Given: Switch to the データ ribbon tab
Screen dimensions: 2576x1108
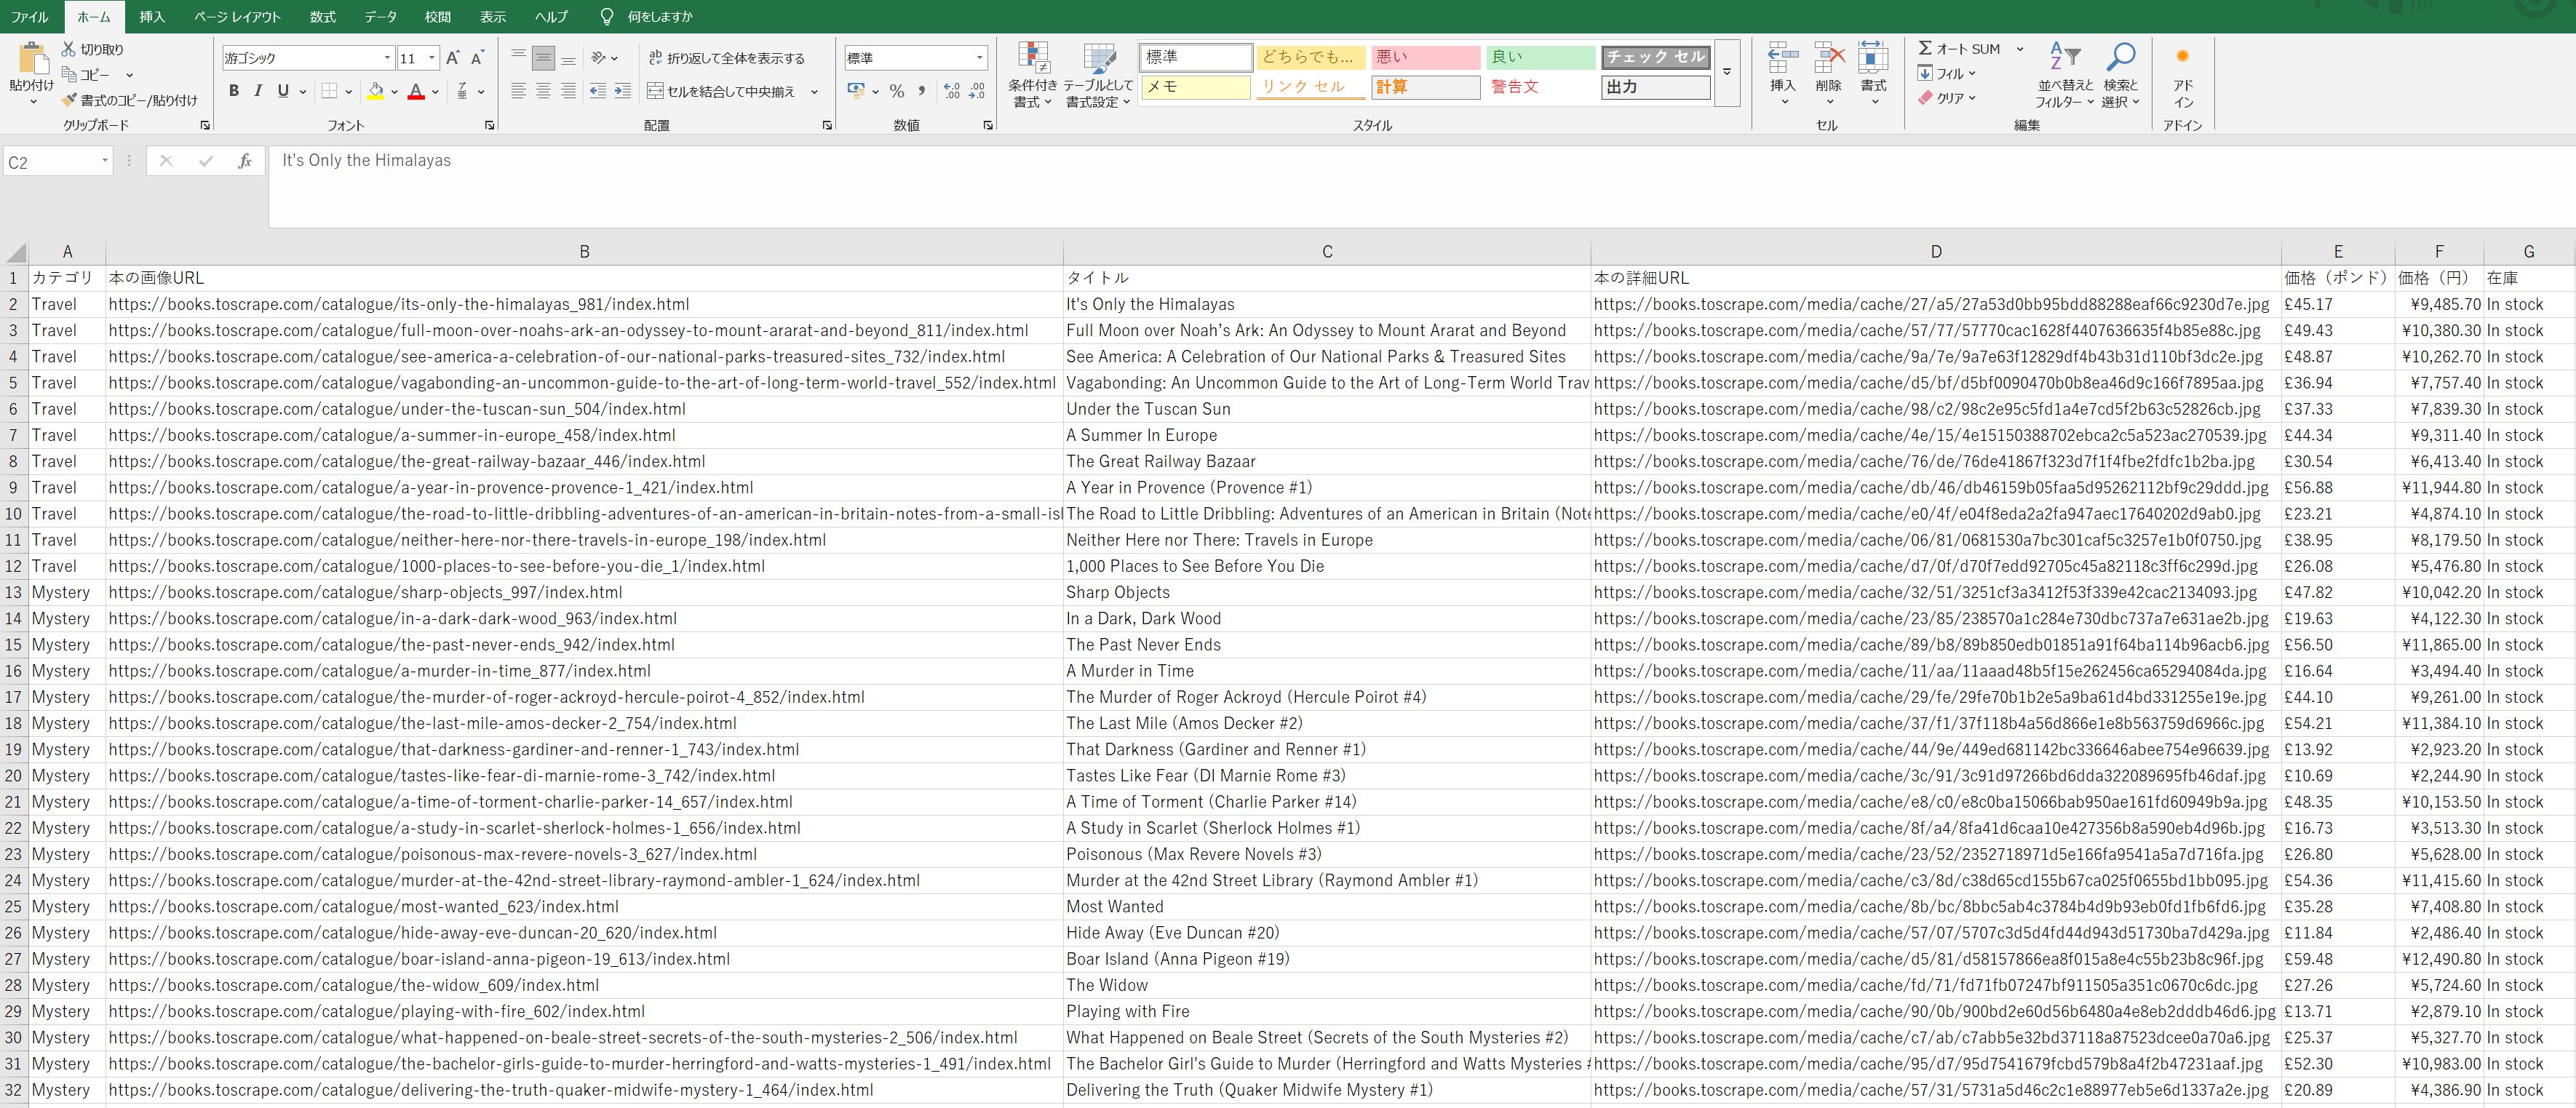Looking at the screenshot, I should point(380,17).
